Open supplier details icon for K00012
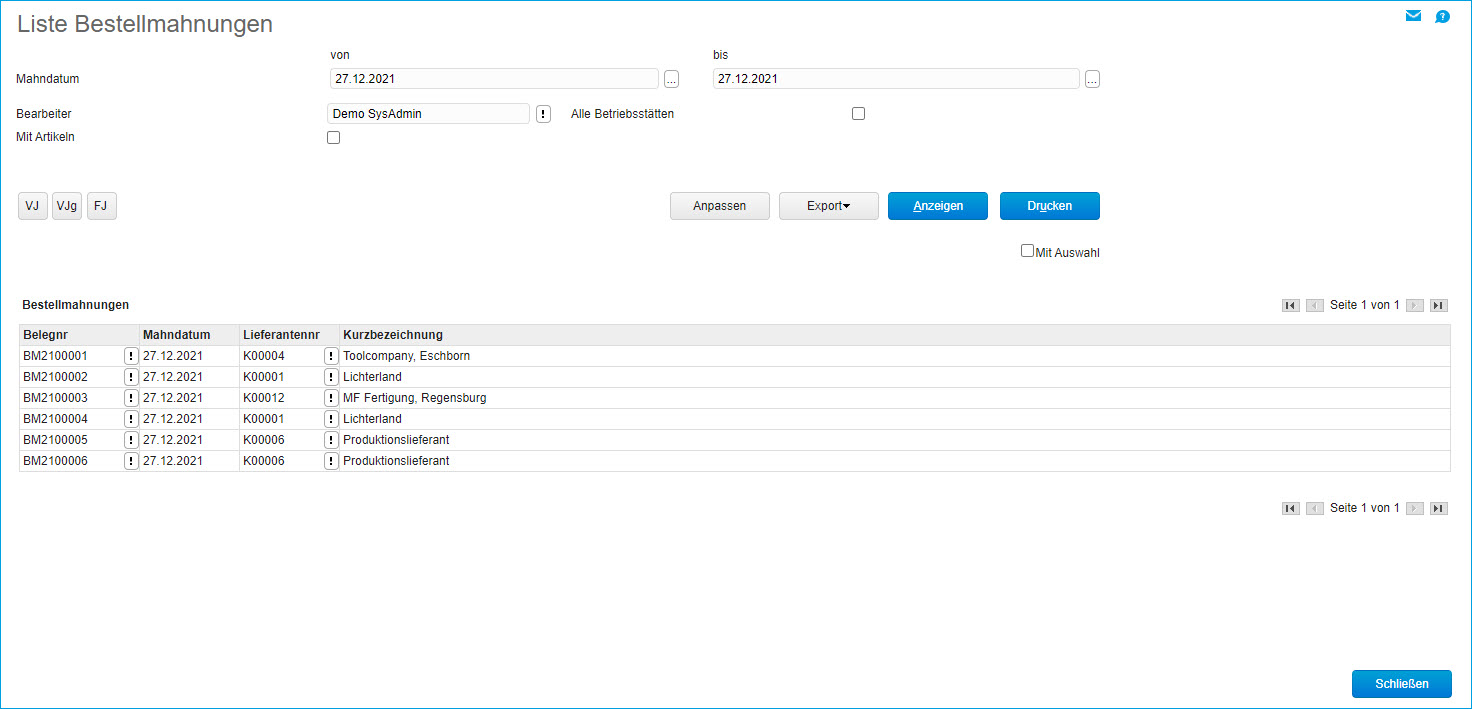The width and height of the screenshot is (1472, 709). click(x=330, y=398)
